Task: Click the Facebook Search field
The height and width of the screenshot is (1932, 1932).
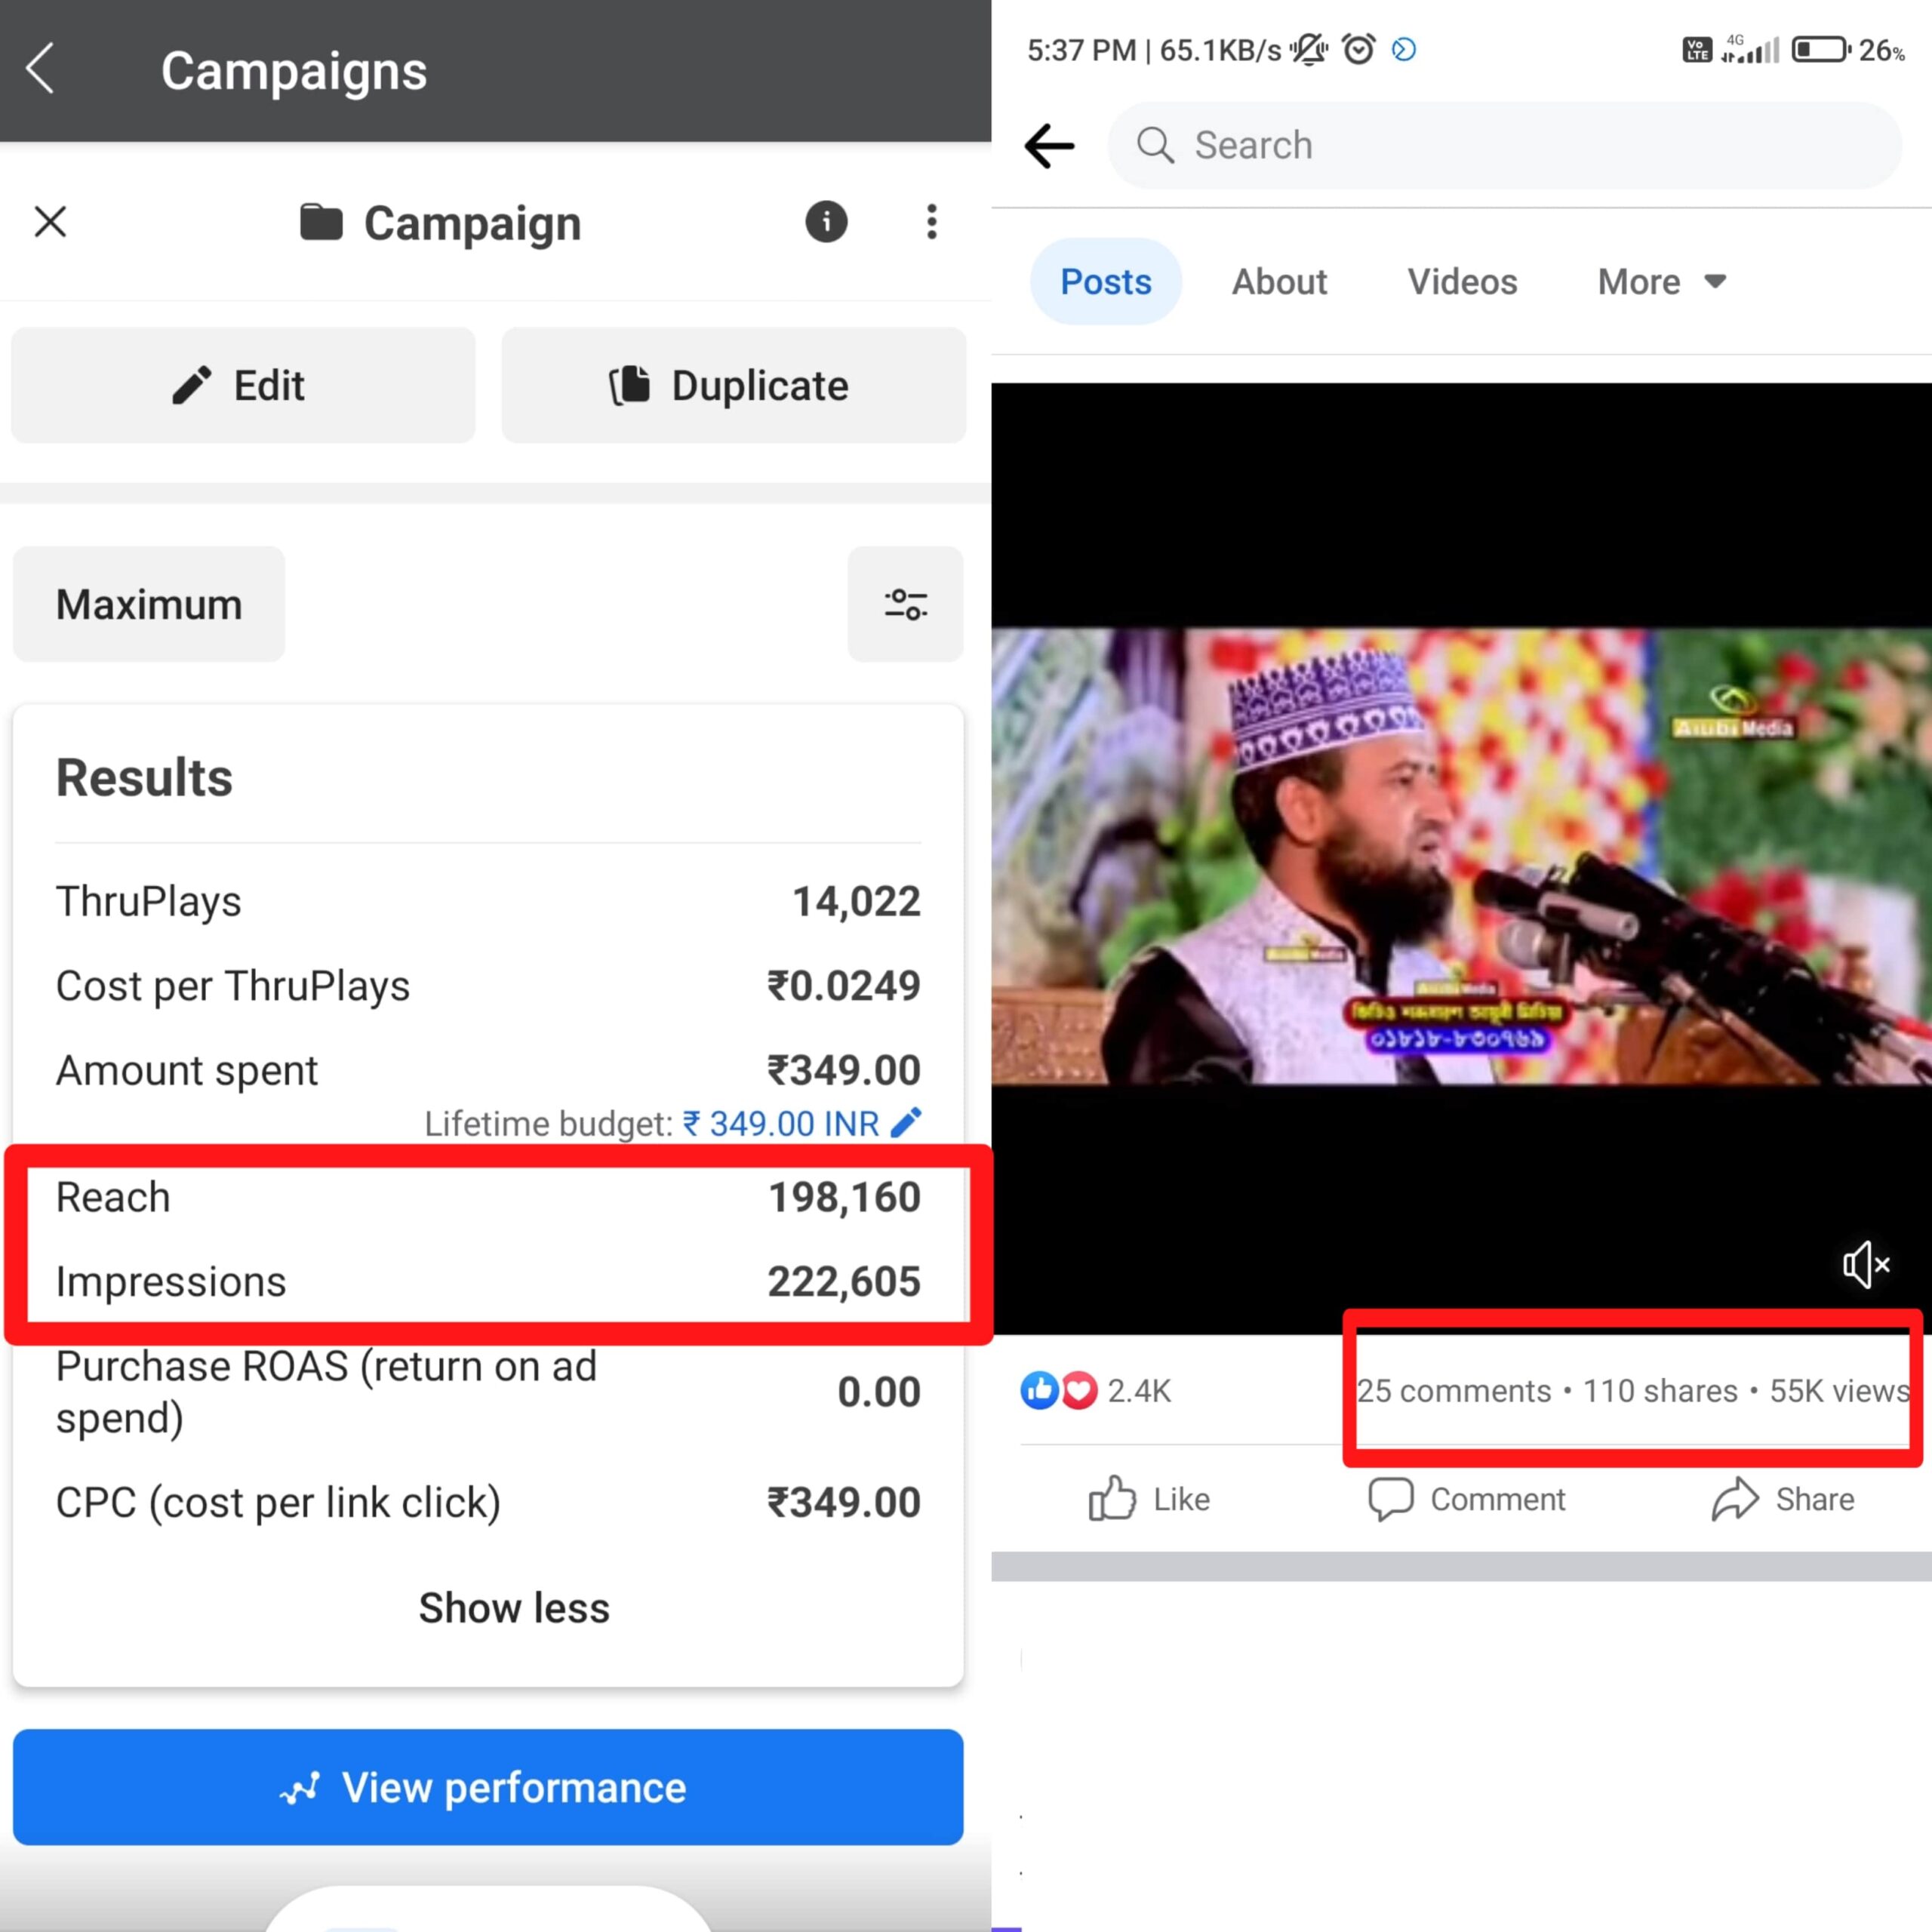Action: tap(1504, 146)
